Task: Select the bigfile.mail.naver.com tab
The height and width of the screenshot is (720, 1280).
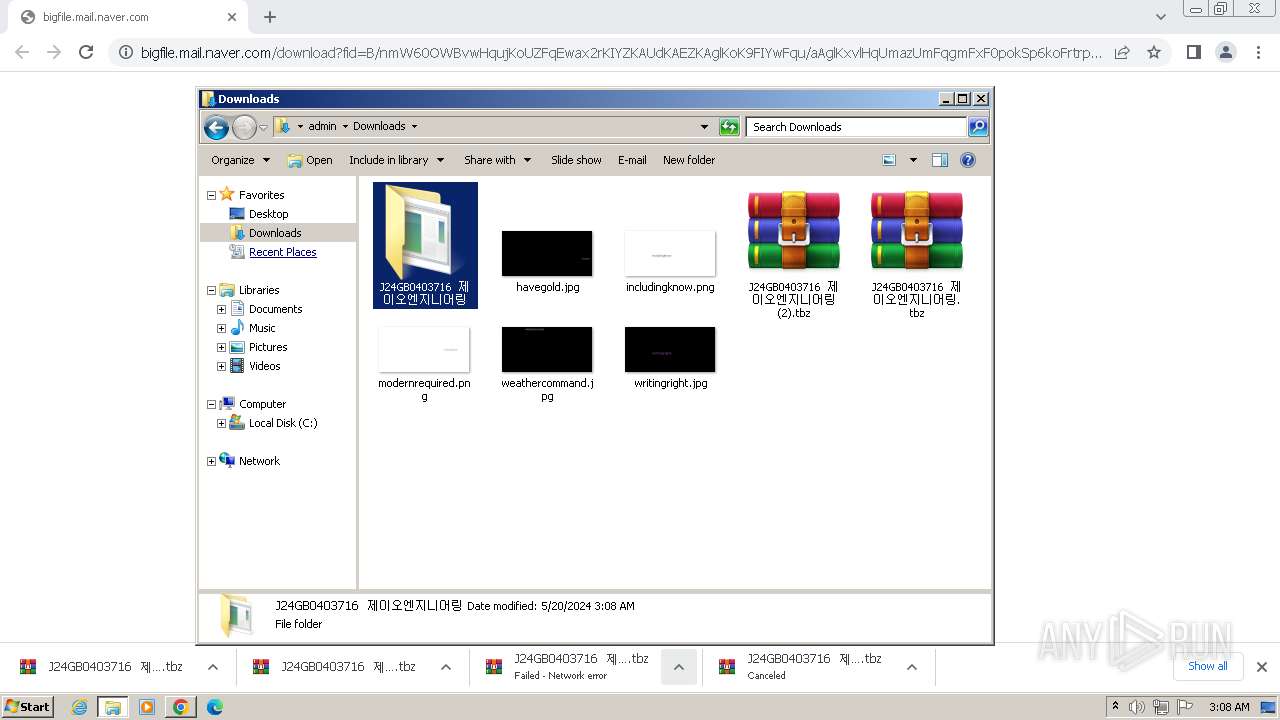Action: (126, 17)
